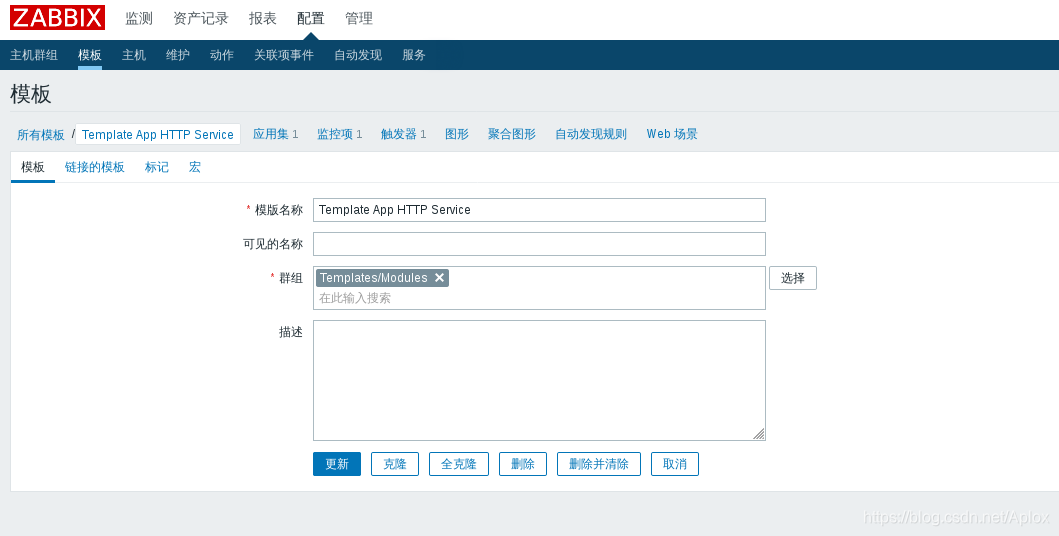Open the 触发器 1 link

point(403,134)
